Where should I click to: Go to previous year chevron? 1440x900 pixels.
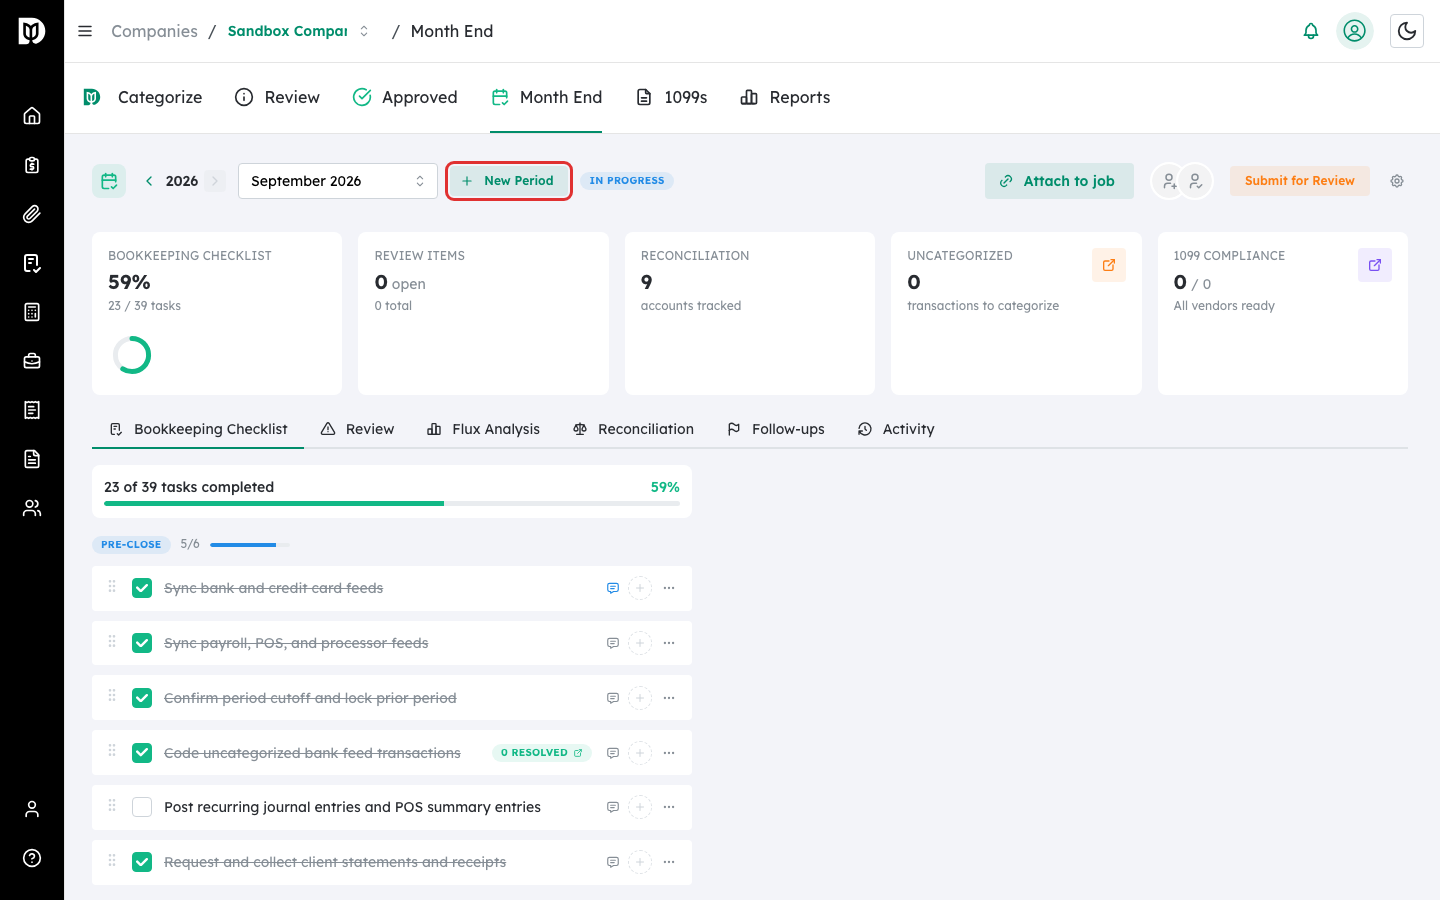tap(149, 181)
